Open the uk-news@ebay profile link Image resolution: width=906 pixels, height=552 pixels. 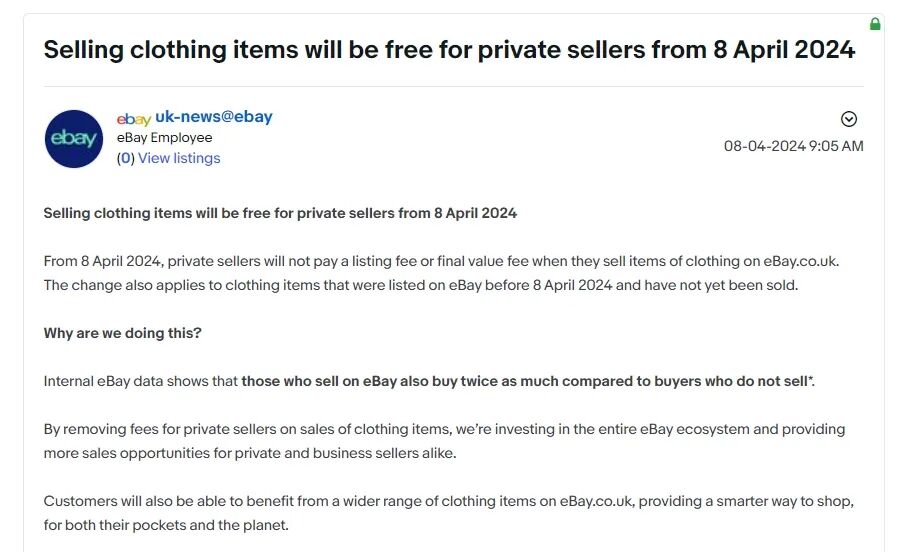pyautogui.click(x=213, y=117)
